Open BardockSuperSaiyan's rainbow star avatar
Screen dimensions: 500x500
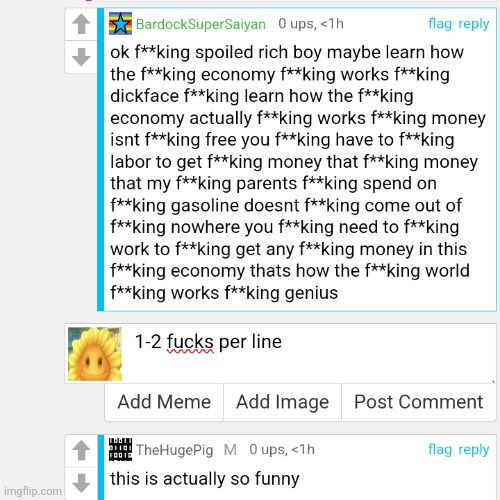120,24
